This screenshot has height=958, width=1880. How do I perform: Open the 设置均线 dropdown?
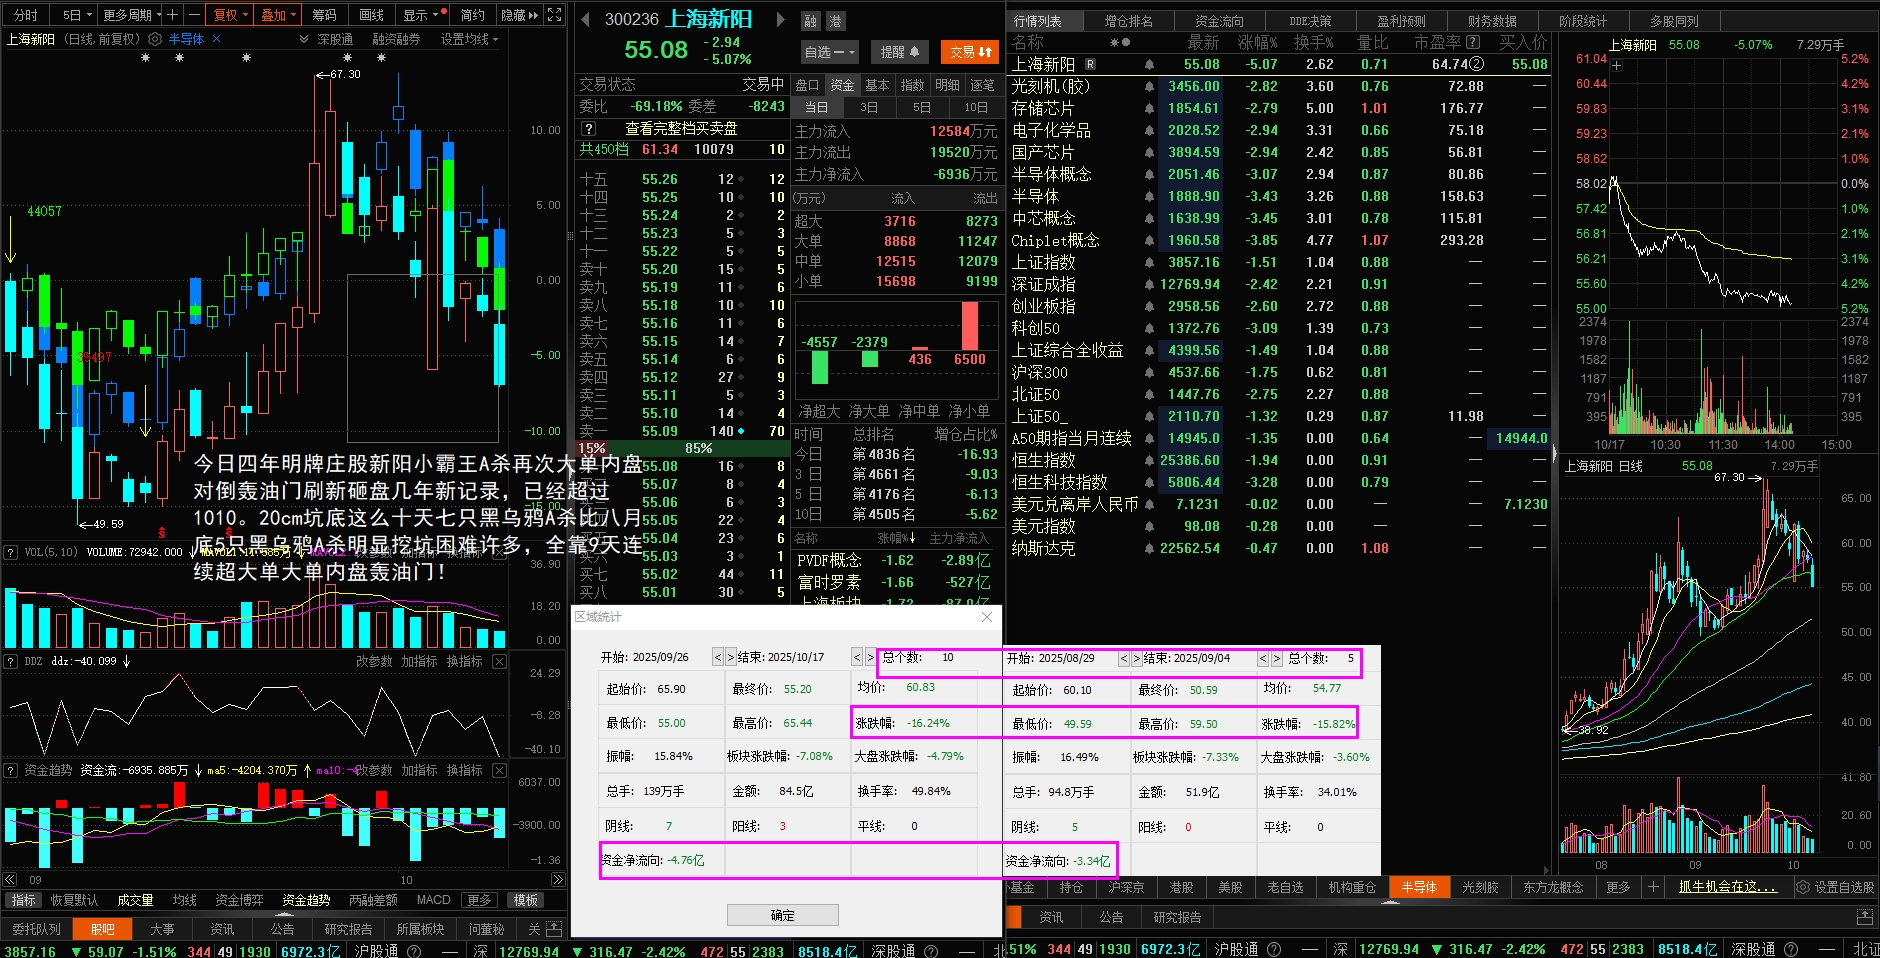pyautogui.click(x=469, y=39)
